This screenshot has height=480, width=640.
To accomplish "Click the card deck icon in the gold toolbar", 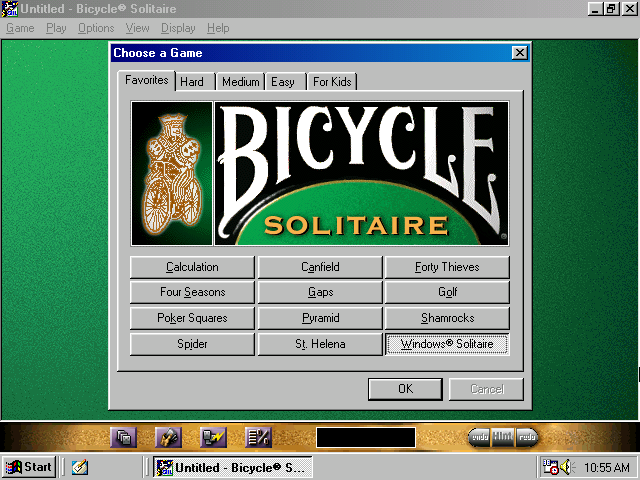I will [123, 438].
